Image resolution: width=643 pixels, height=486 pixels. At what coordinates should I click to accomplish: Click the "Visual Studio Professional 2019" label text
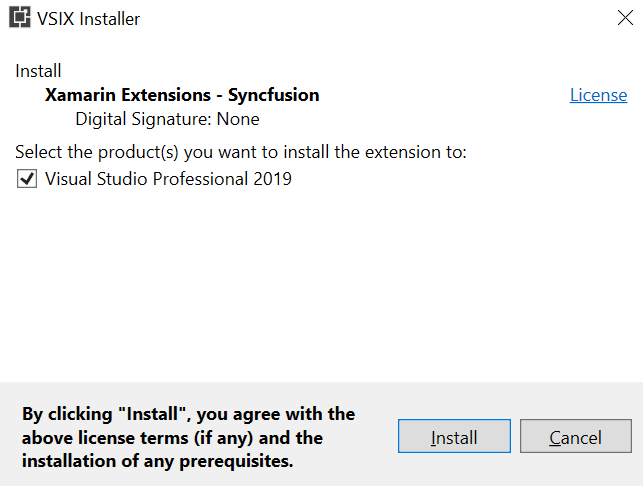[168, 180]
